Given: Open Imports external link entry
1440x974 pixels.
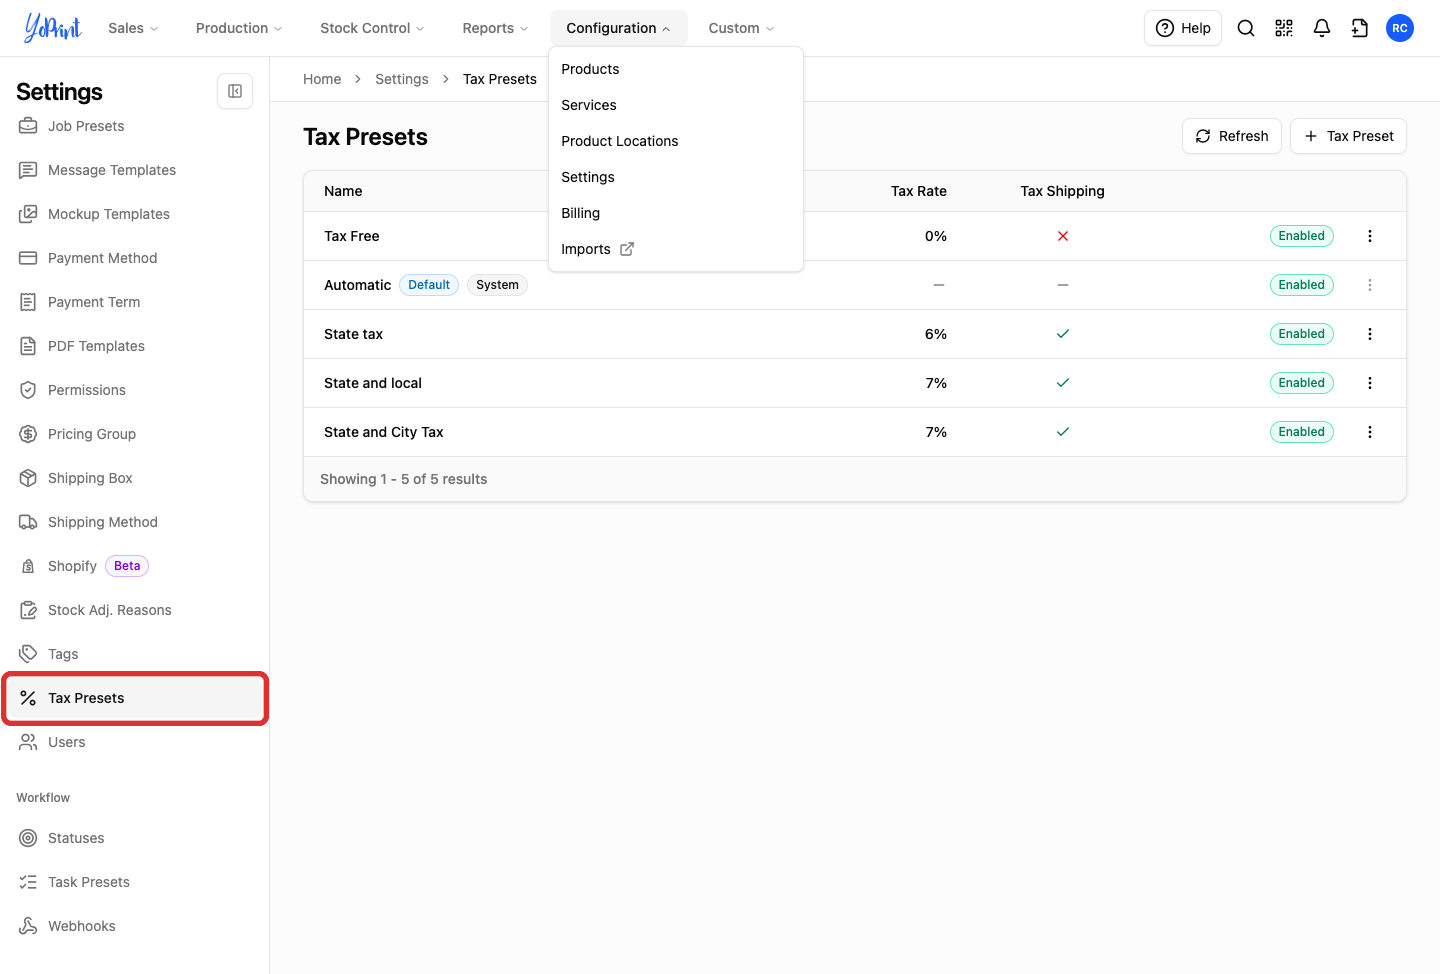Looking at the screenshot, I should pyautogui.click(x=676, y=249).
